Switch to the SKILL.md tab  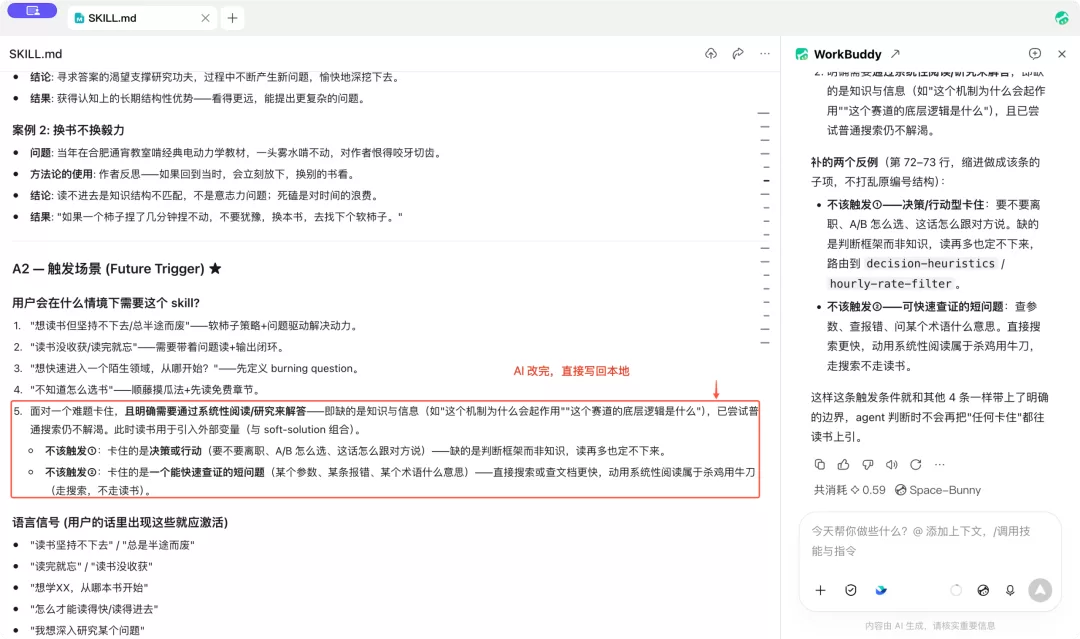click(x=141, y=18)
